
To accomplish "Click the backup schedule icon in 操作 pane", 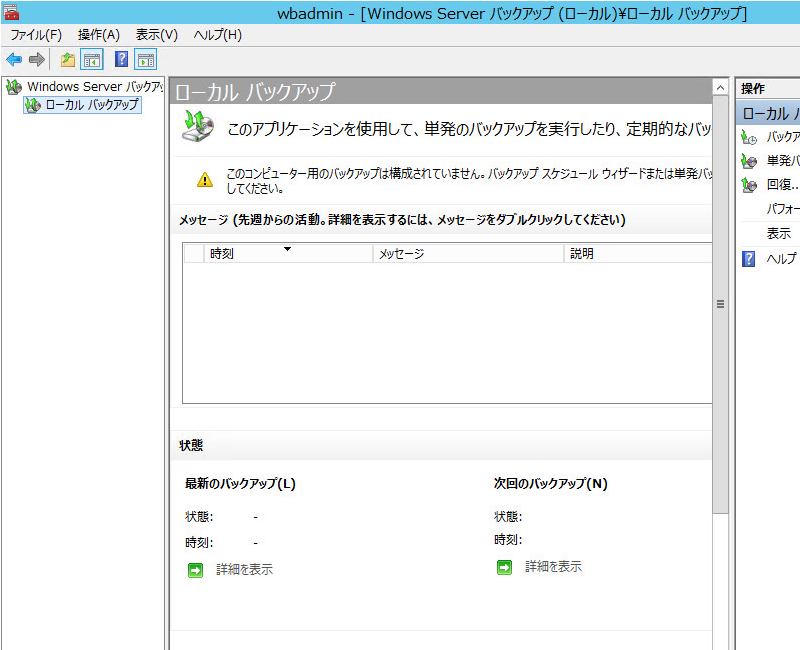I will 748,137.
